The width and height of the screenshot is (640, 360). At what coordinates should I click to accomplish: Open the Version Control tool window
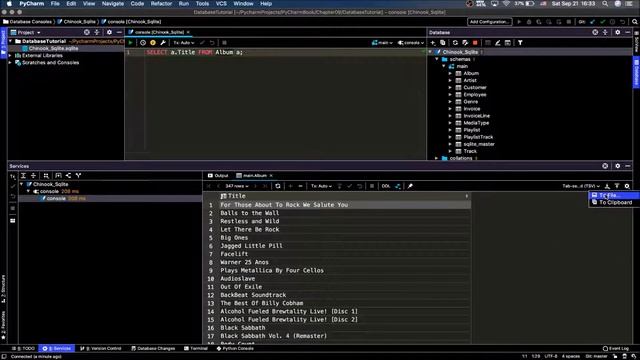click(101, 349)
